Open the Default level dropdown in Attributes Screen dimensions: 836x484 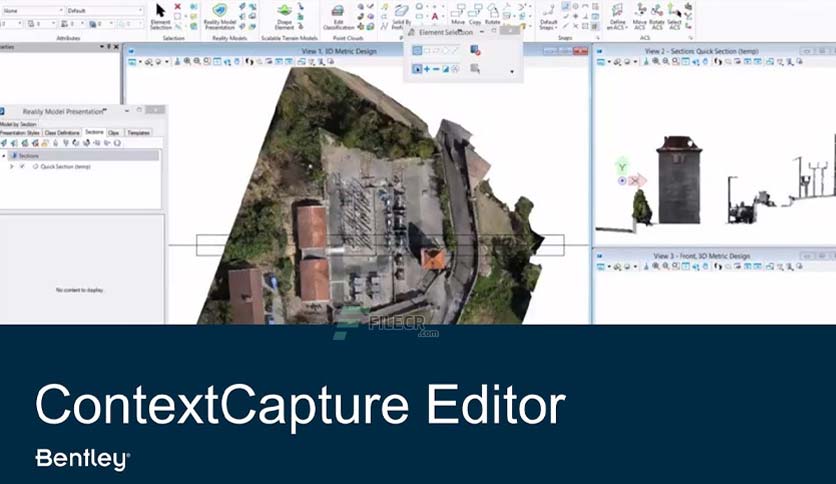coord(104,10)
